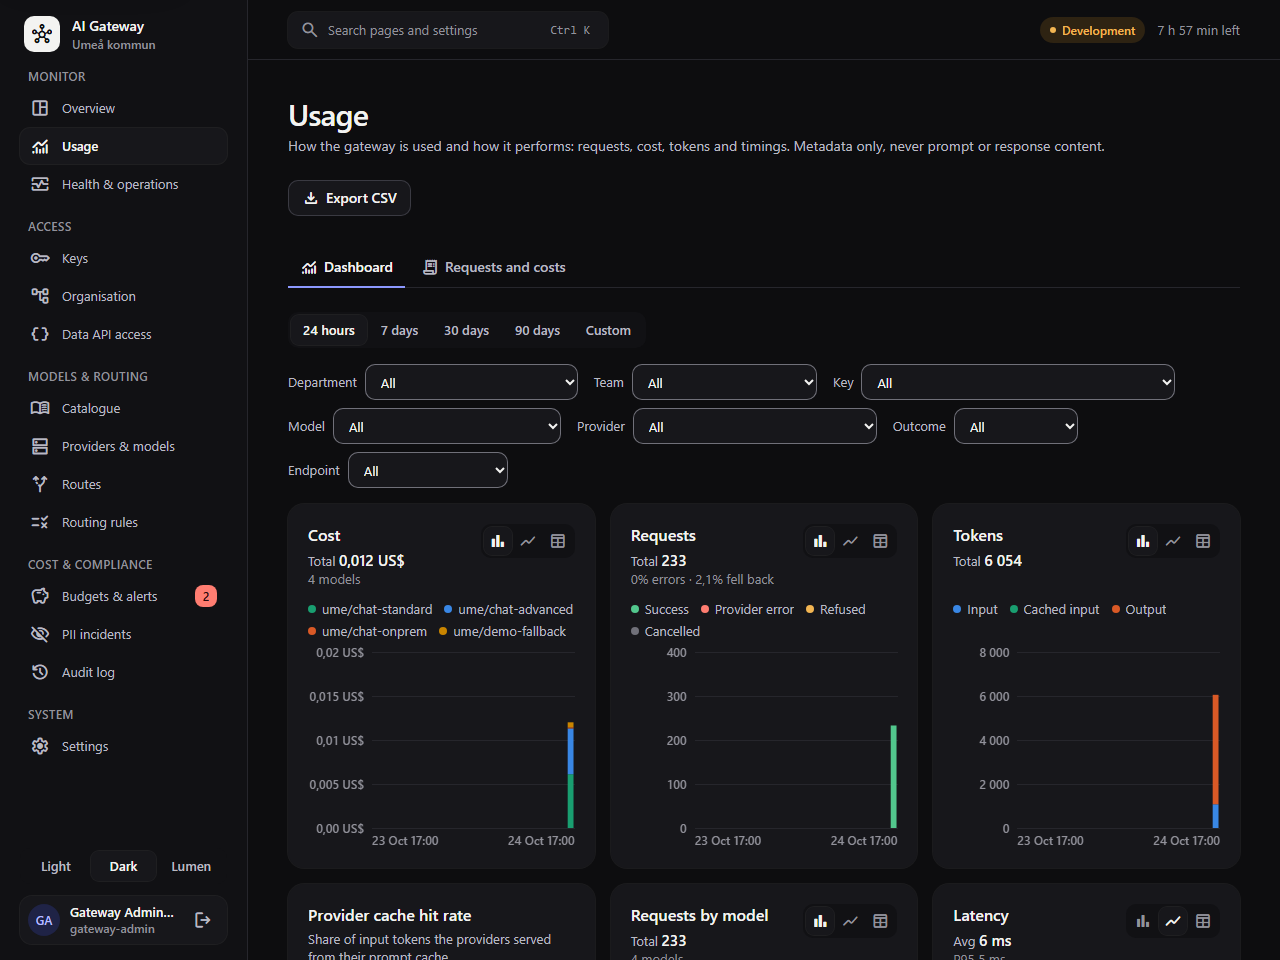
Task: Select the Dashboard tab
Action: [x=347, y=267]
